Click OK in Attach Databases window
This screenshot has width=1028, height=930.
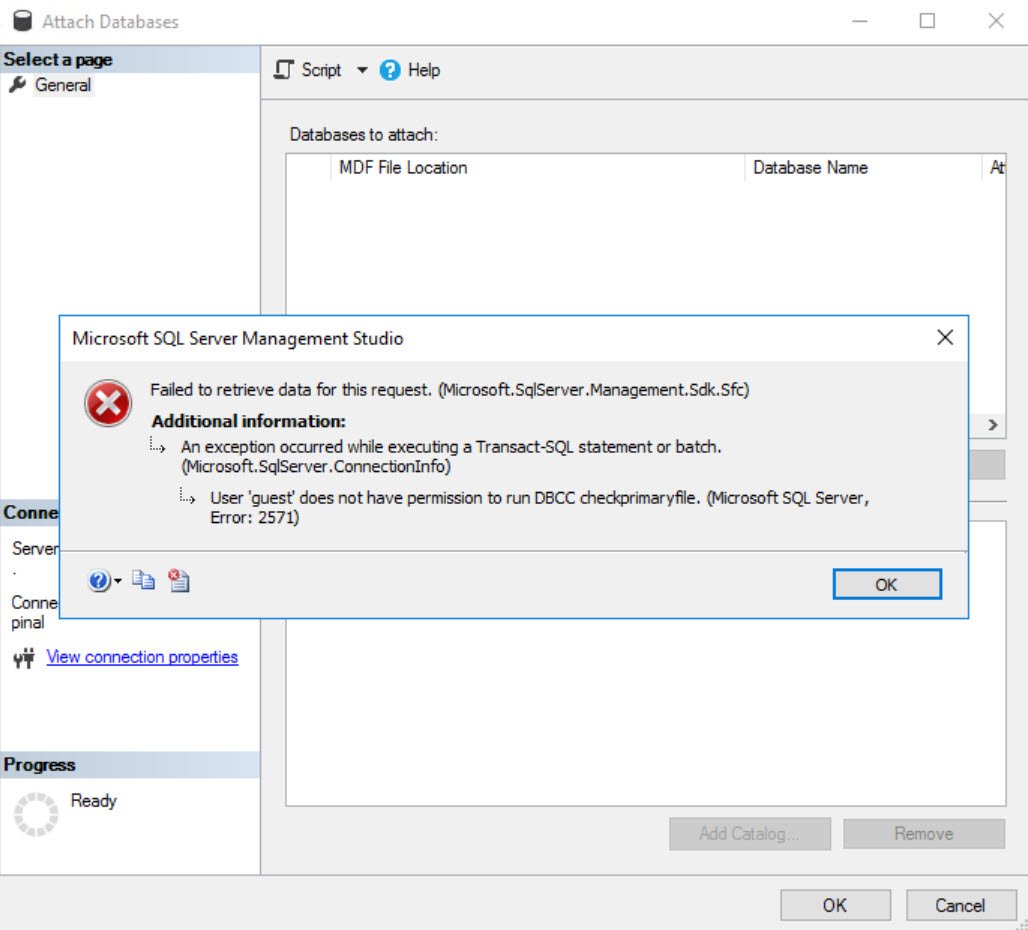[x=835, y=905]
